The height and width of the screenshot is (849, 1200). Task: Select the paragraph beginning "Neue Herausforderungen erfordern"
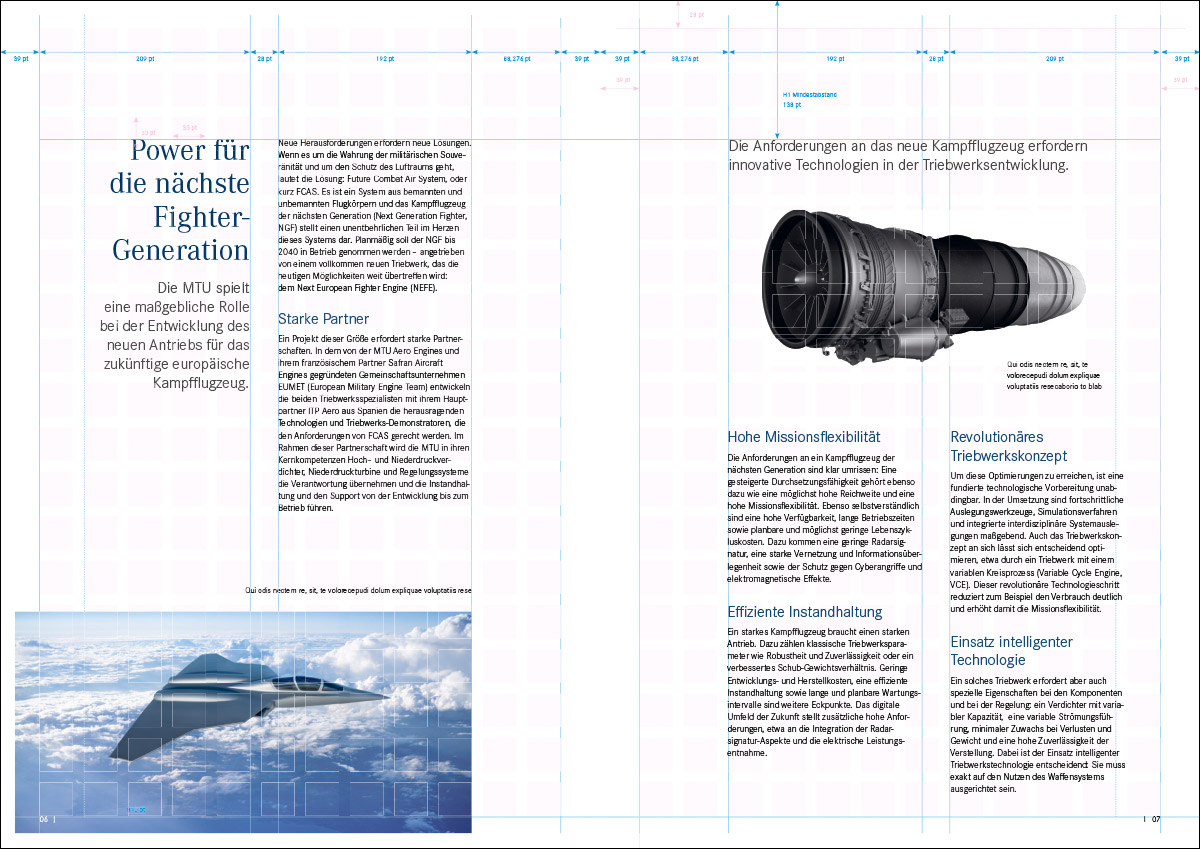374,215
